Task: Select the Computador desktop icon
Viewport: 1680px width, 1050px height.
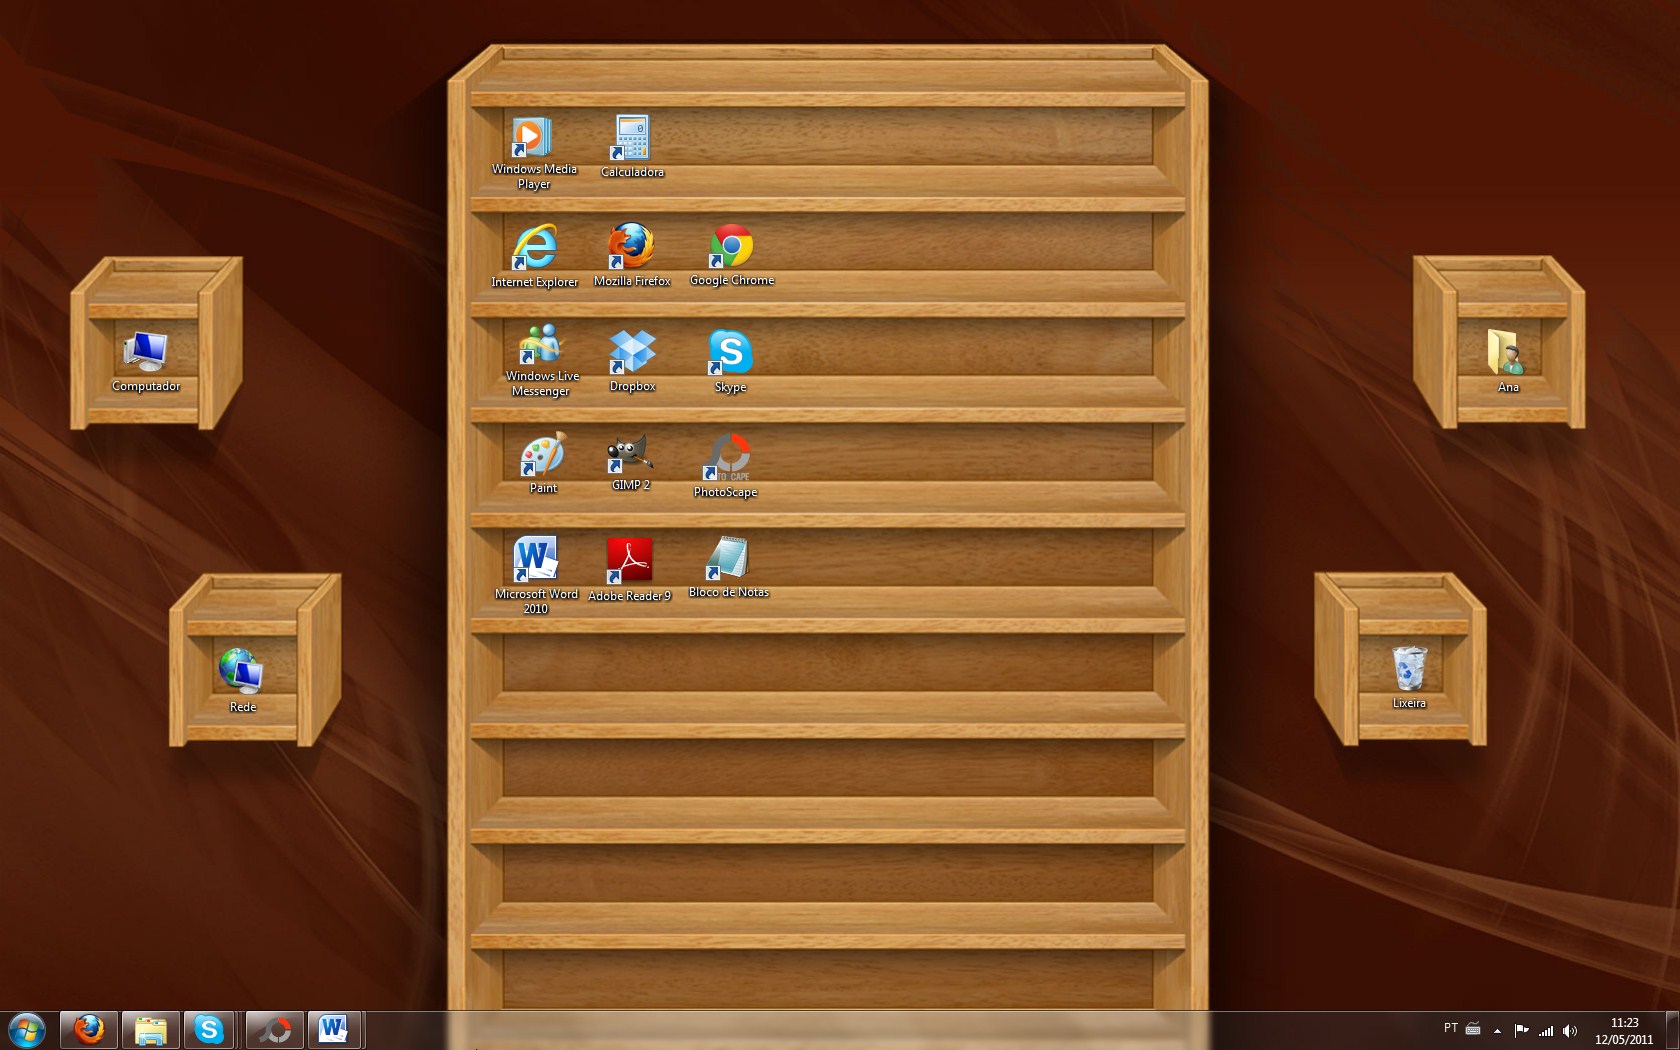Action: coord(146,362)
